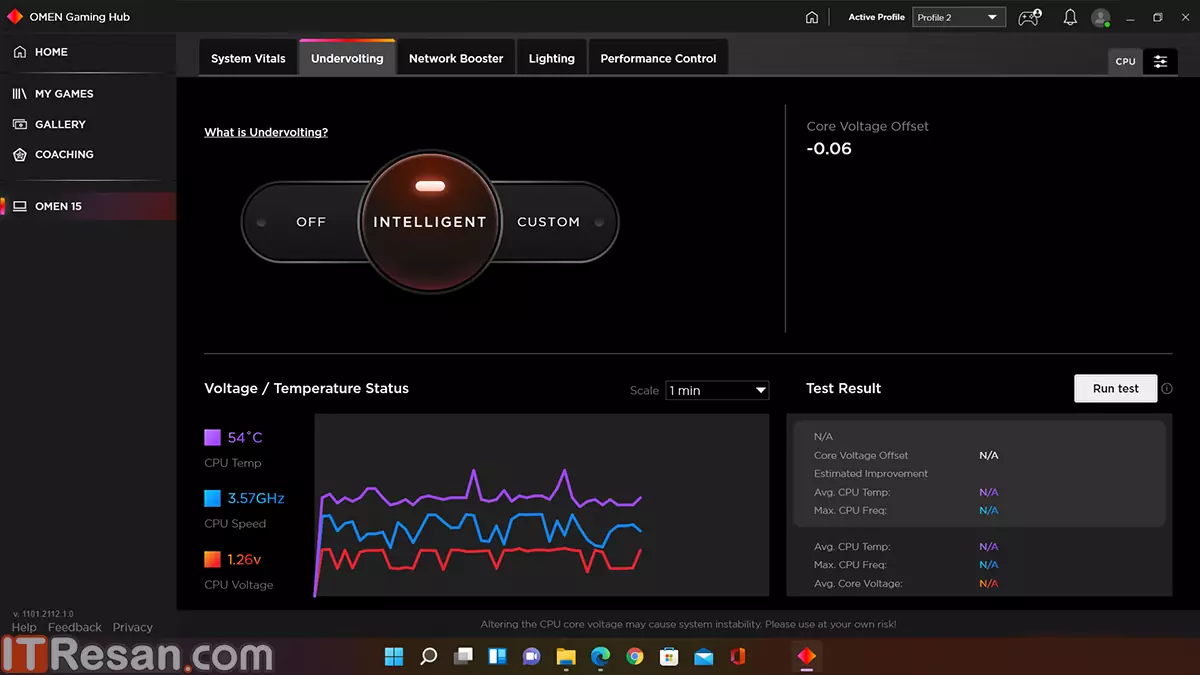This screenshot has height=675, width=1200.
Task: Launch Google Chrome from the taskbar
Action: [634, 656]
